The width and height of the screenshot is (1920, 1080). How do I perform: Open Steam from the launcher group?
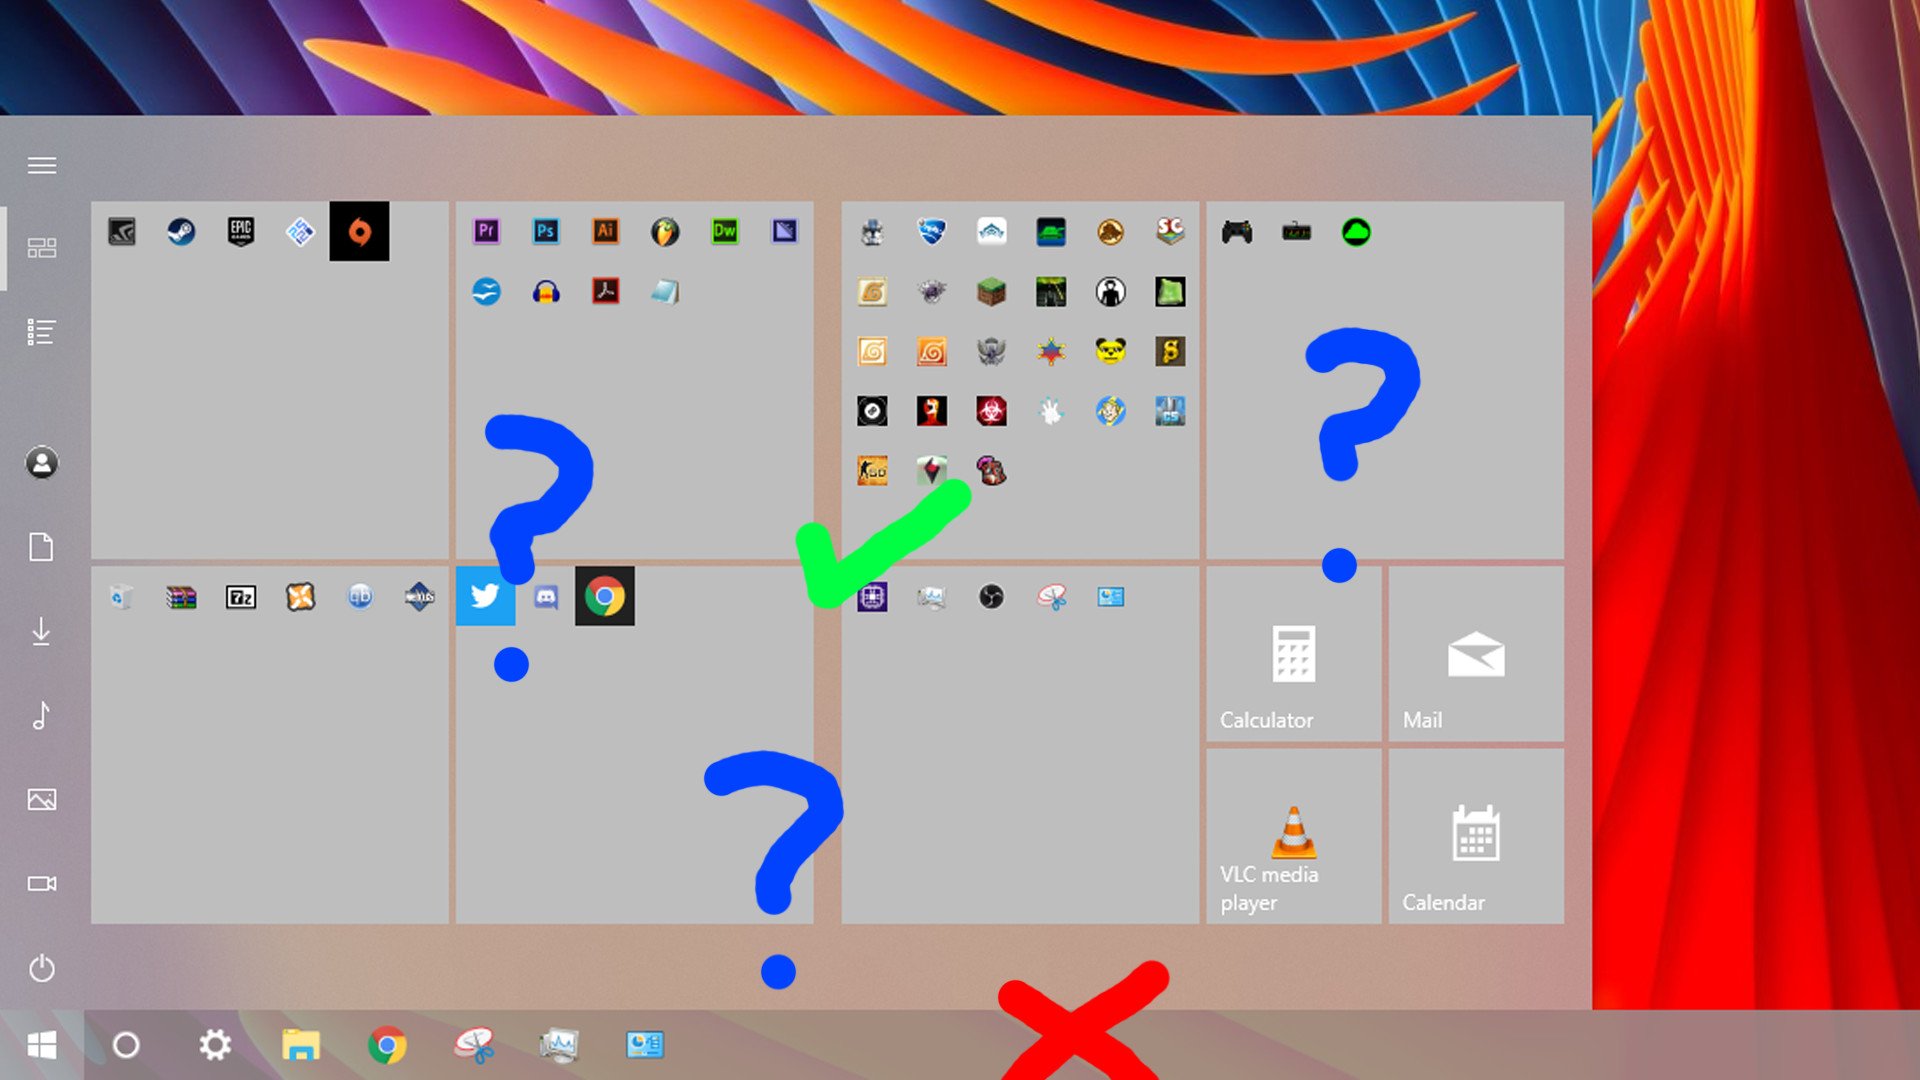pyautogui.click(x=181, y=232)
